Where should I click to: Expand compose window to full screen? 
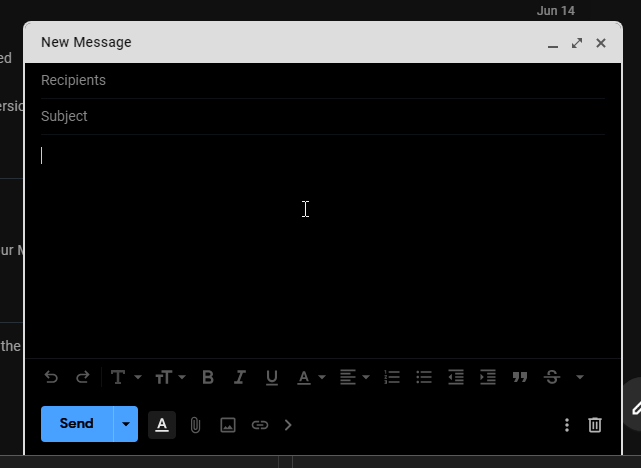tap(577, 43)
